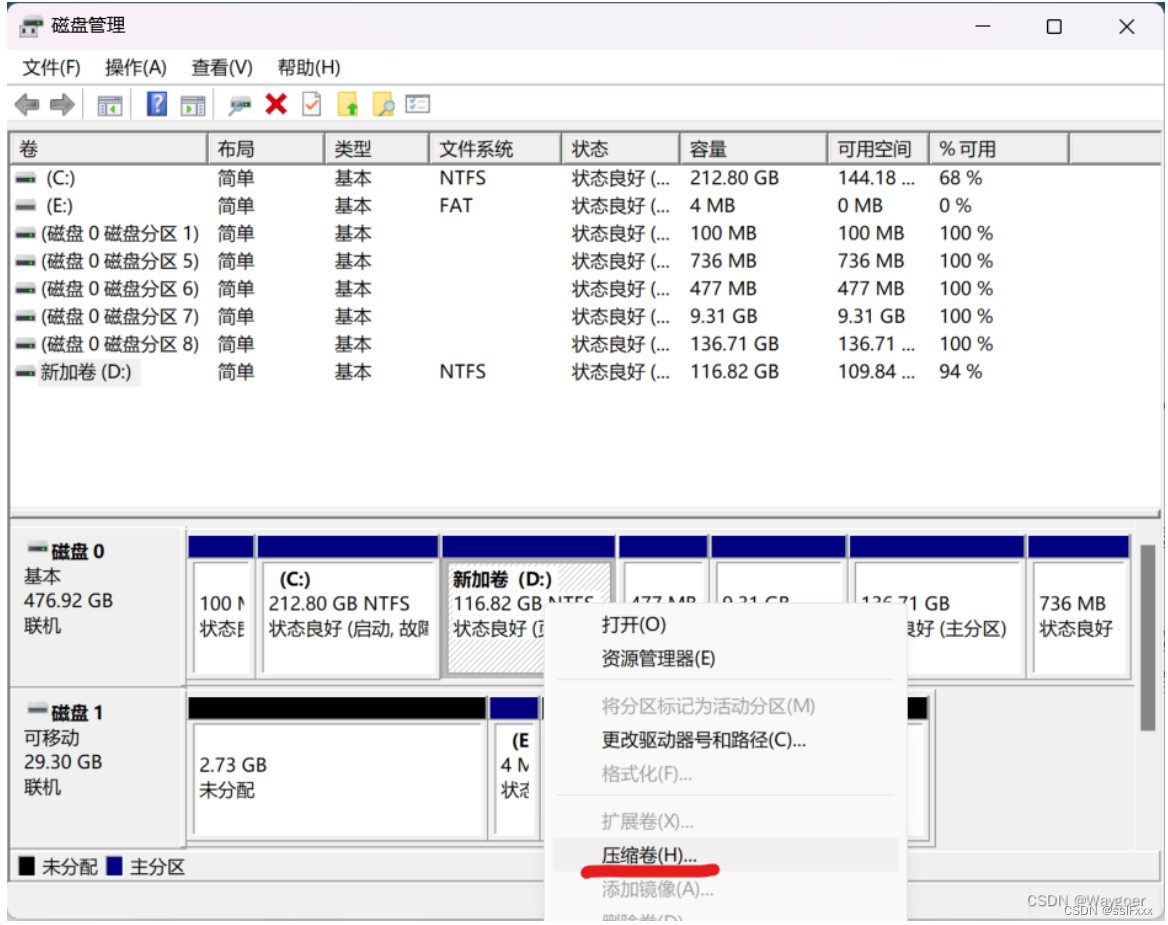This screenshot has width=1168, height=925.
Task: Click the red X delete icon
Action: tap(276, 104)
